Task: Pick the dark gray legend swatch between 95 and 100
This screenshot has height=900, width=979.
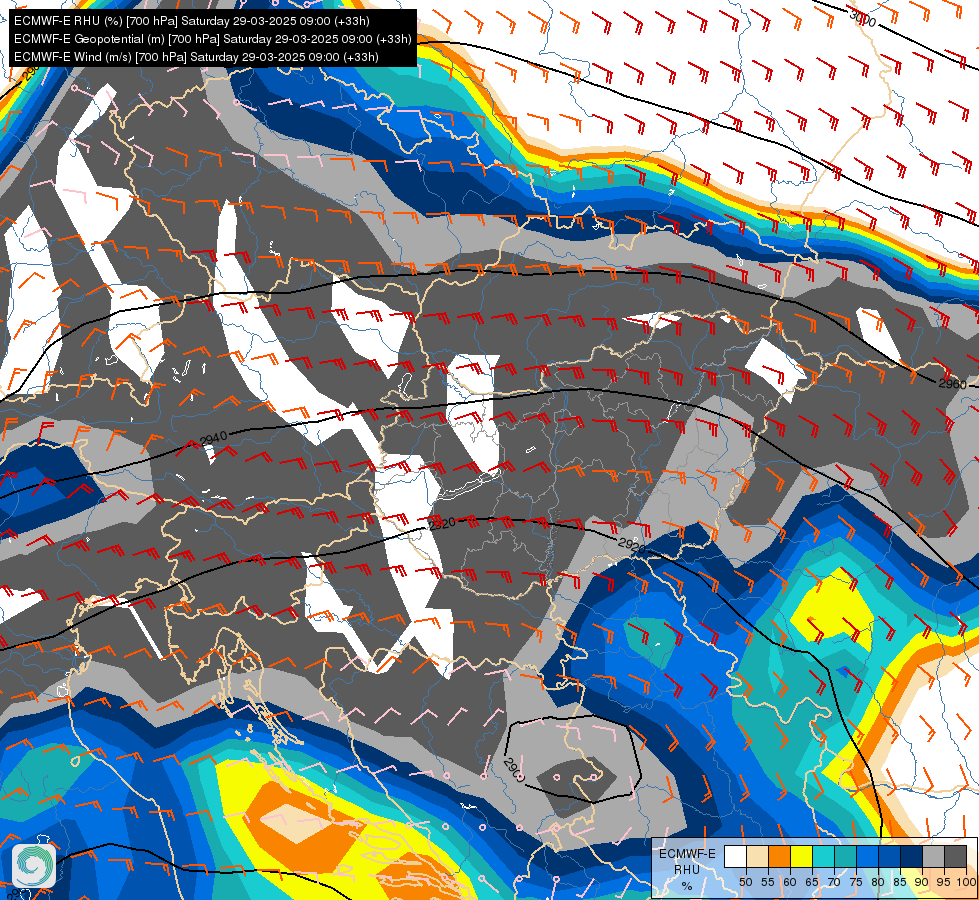Action: (x=955, y=856)
